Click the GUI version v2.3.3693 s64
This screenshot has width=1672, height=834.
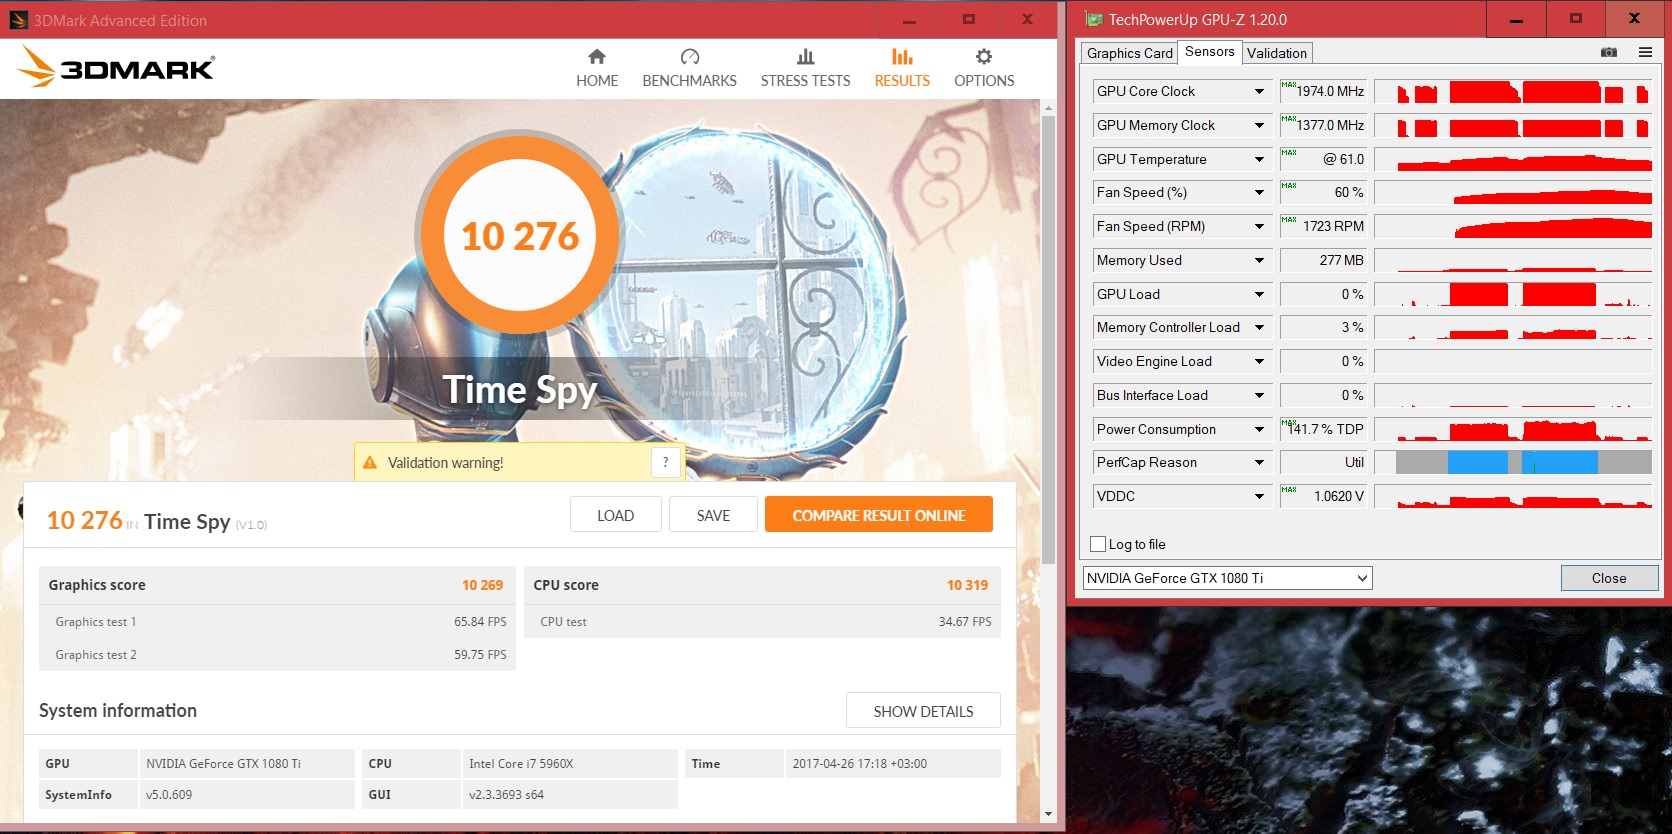507,795
